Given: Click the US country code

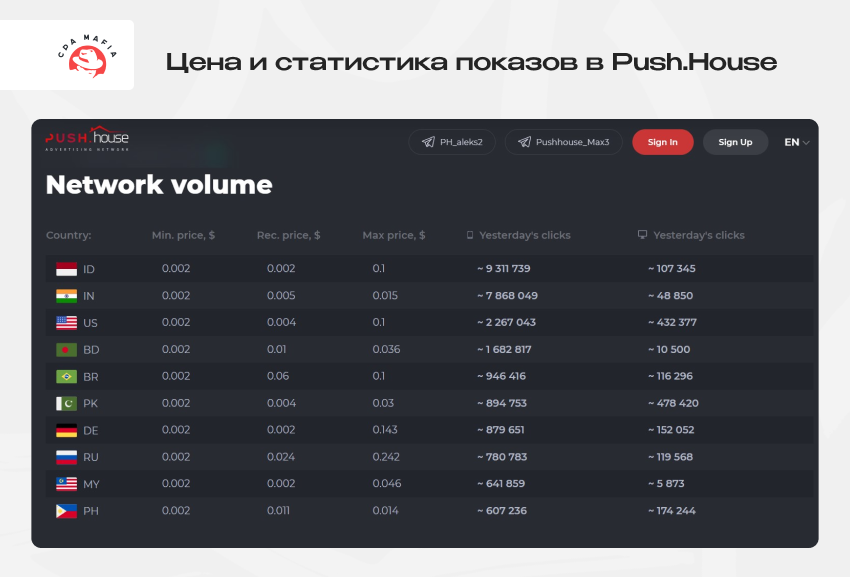Looking at the screenshot, I should tap(91, 323).
